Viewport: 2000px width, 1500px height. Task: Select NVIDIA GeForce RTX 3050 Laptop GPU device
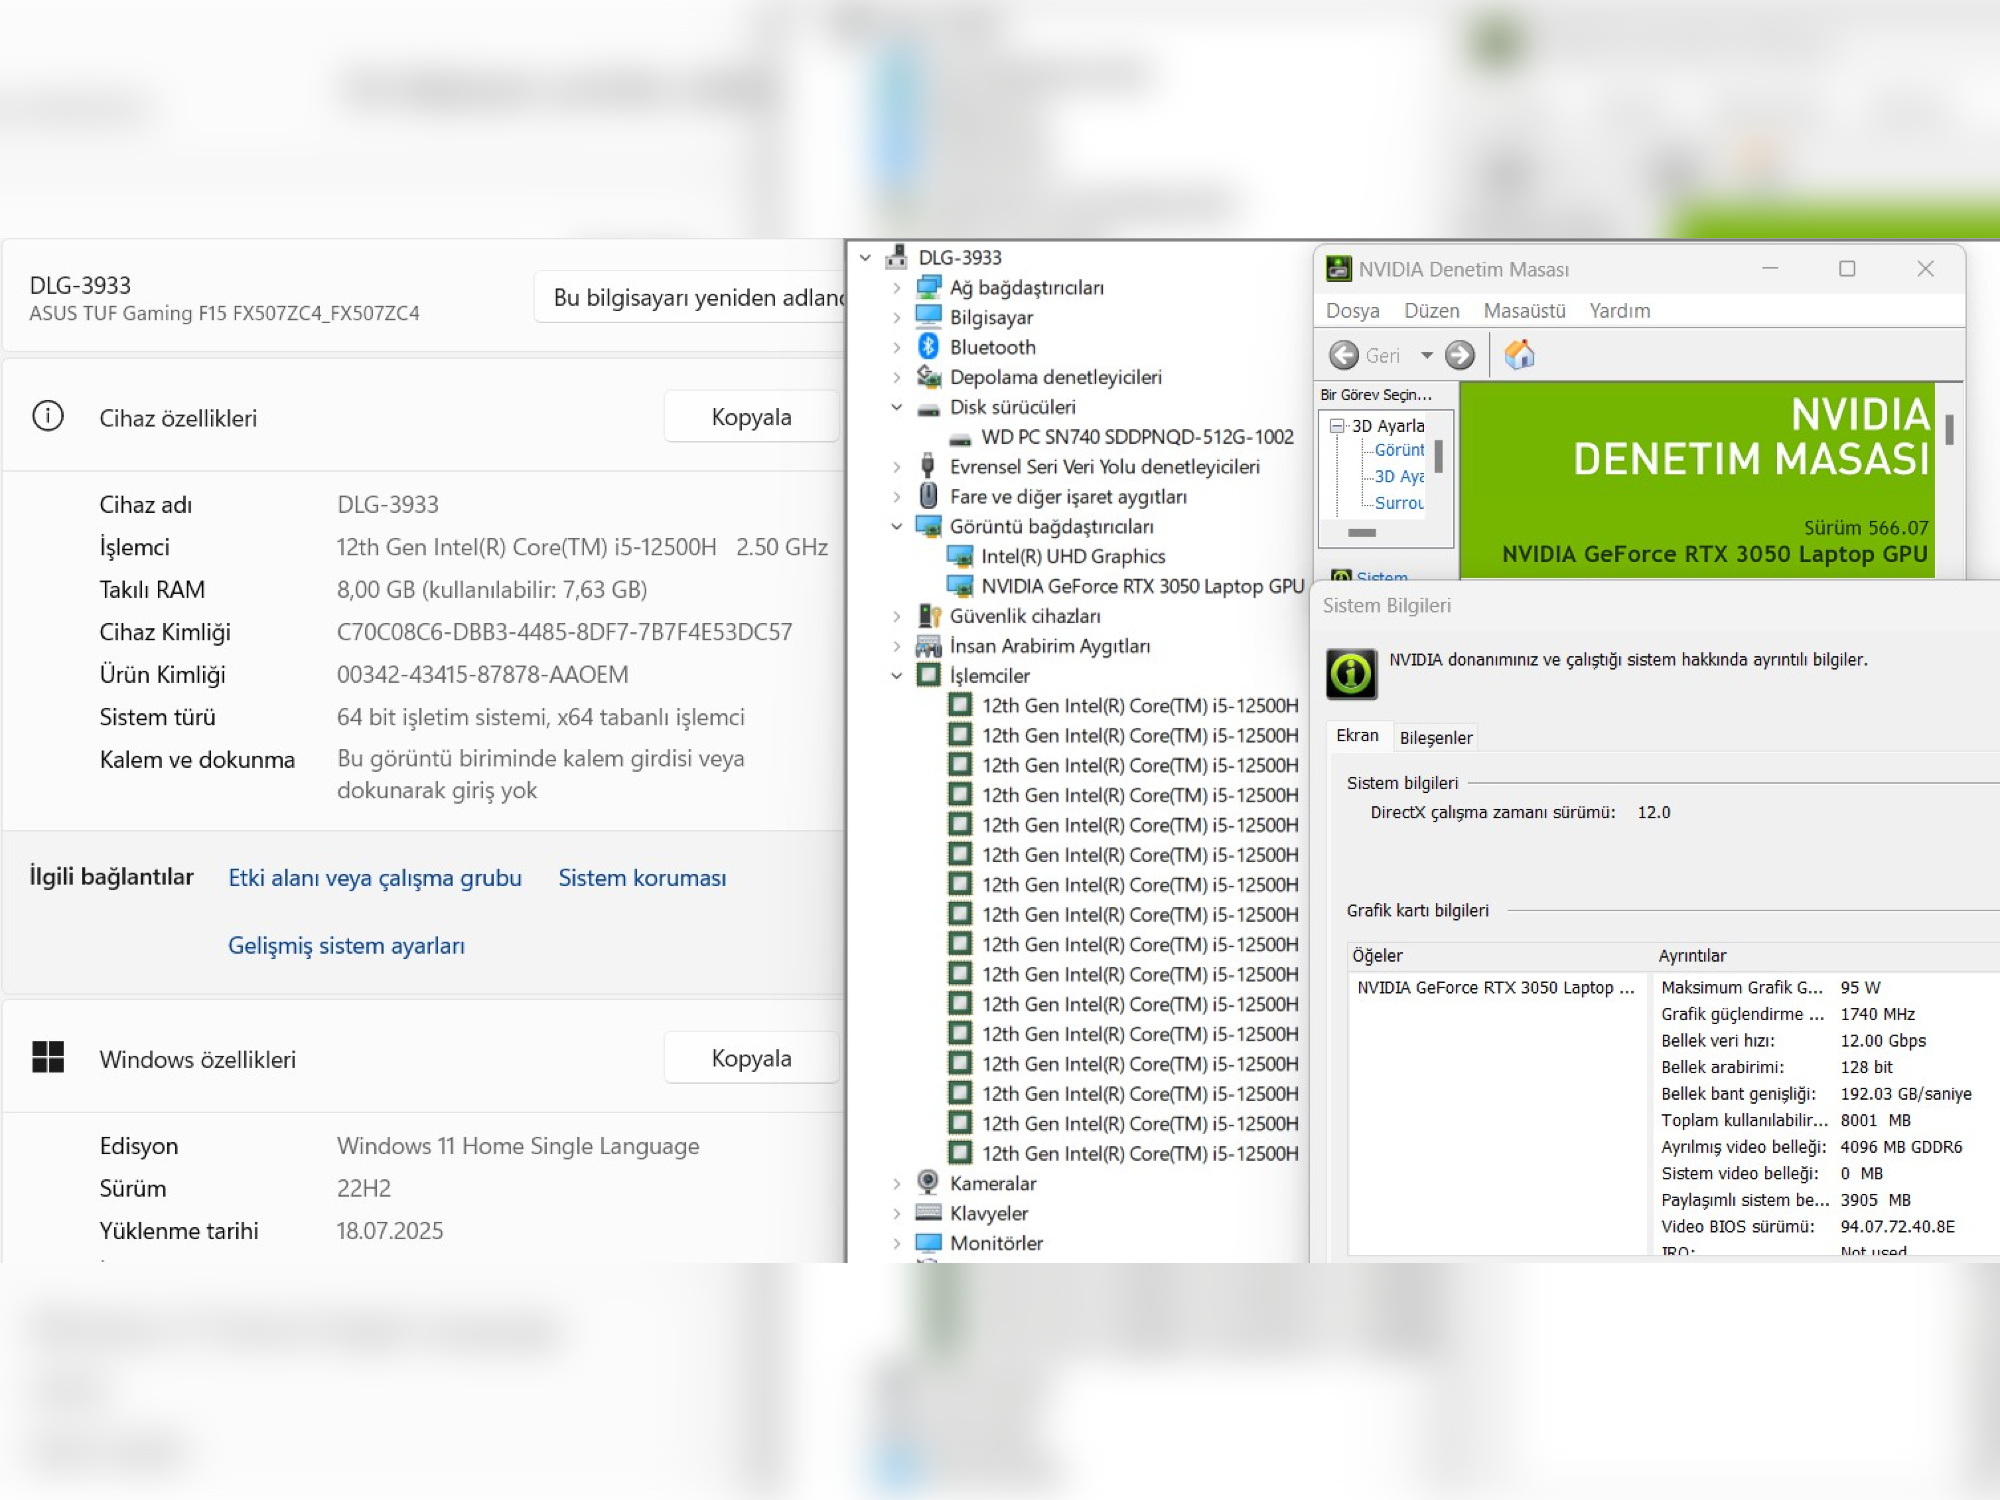(x=1142, y=586)
